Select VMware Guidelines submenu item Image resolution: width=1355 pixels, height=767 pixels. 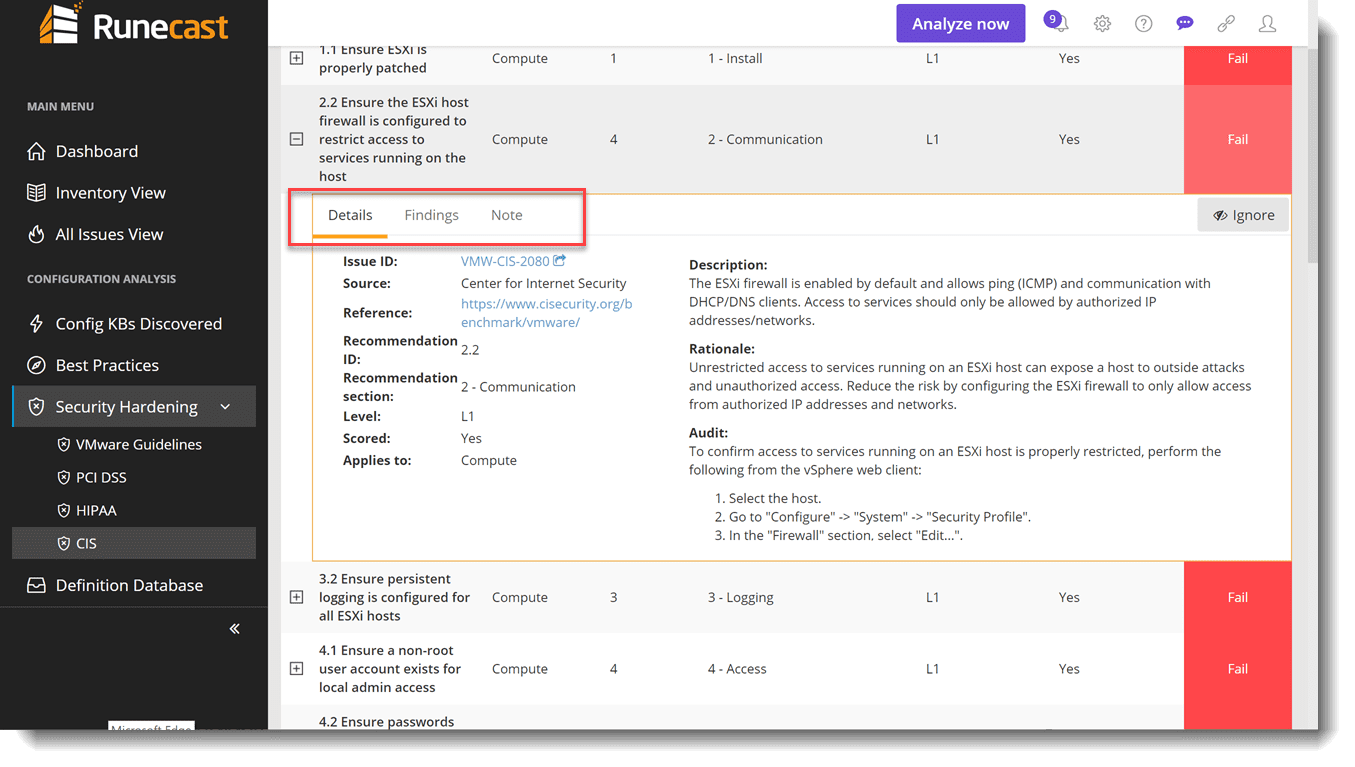tap(138, 444)
